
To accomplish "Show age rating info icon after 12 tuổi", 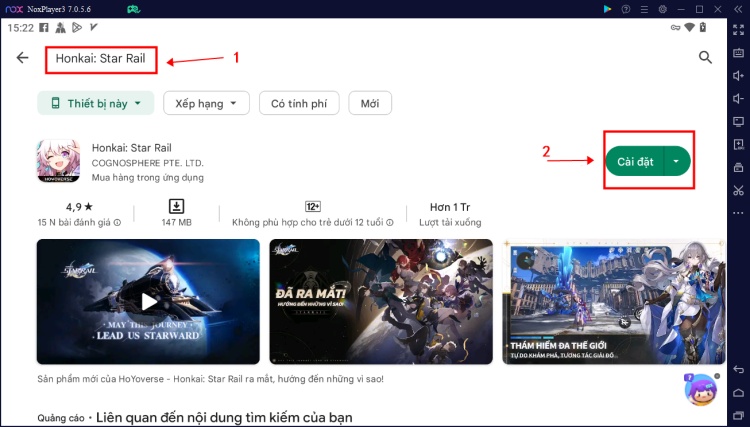I will point(390,222).
